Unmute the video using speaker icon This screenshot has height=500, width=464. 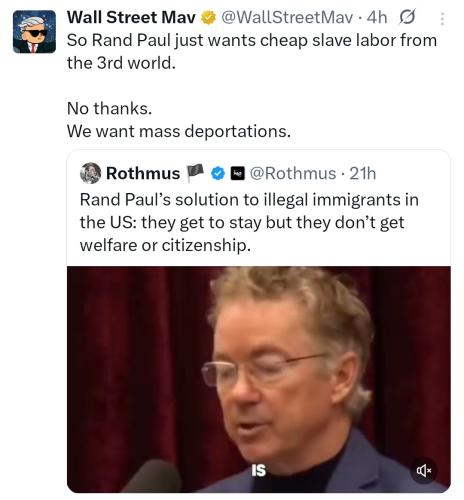(x=424, y=471)
